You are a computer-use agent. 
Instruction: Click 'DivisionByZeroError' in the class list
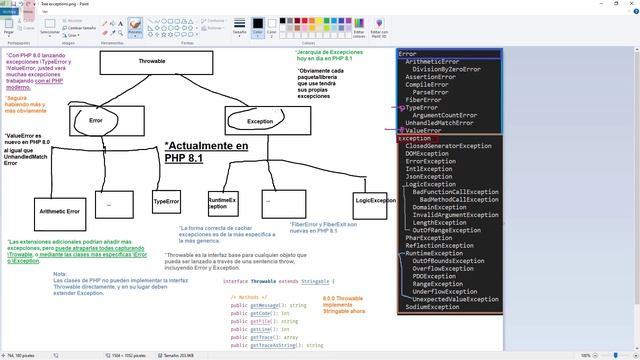pos(447,69)
